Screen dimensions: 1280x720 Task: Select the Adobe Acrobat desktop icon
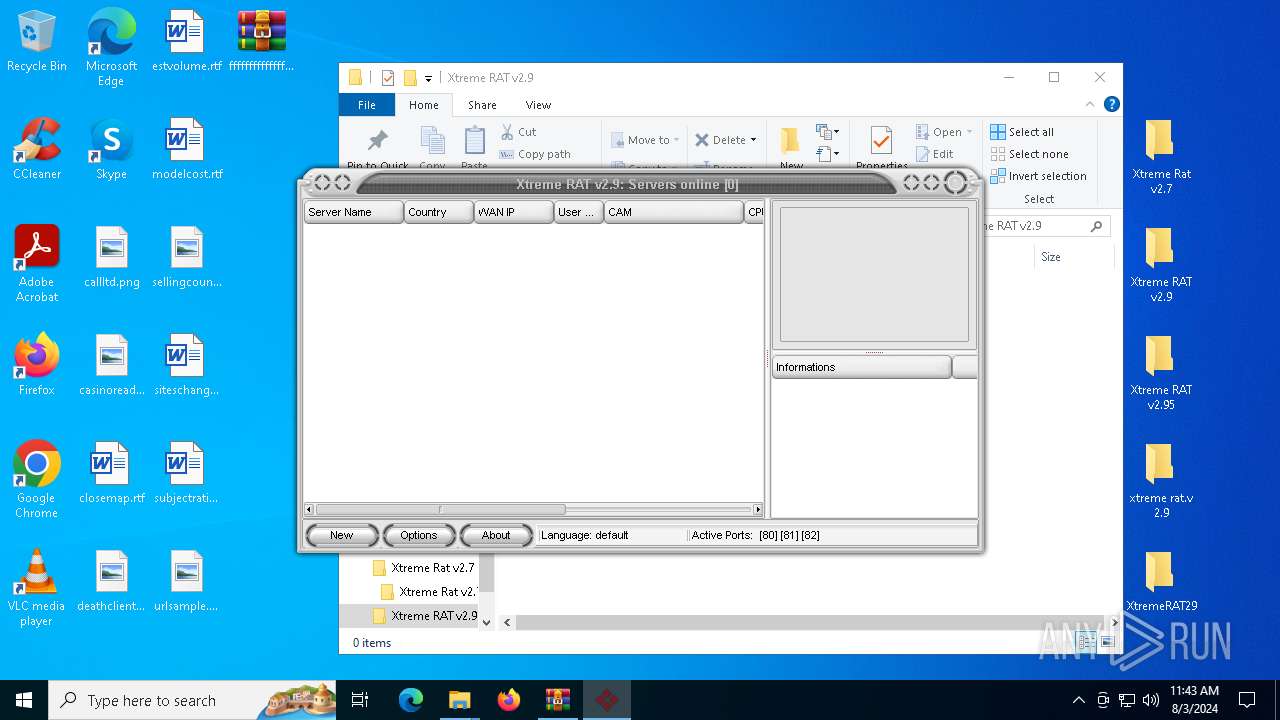(x=37, y=264)
